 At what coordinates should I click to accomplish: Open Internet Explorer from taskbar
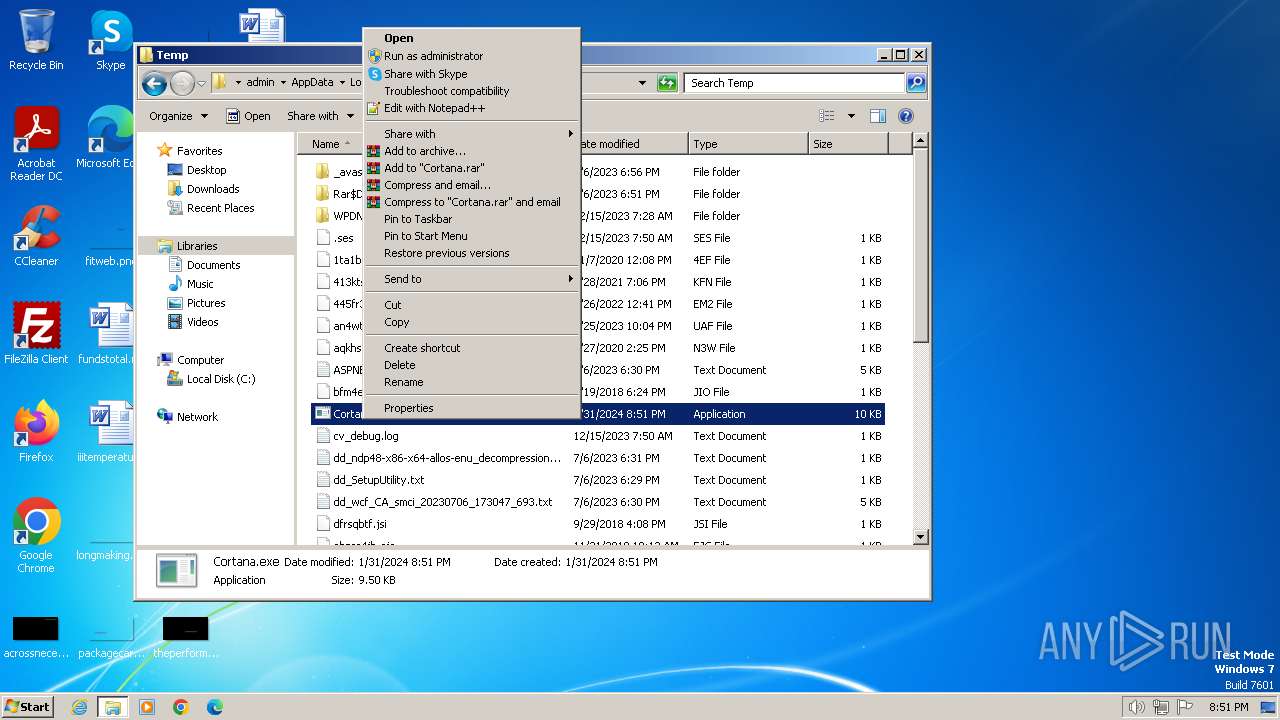coord(79,707)
